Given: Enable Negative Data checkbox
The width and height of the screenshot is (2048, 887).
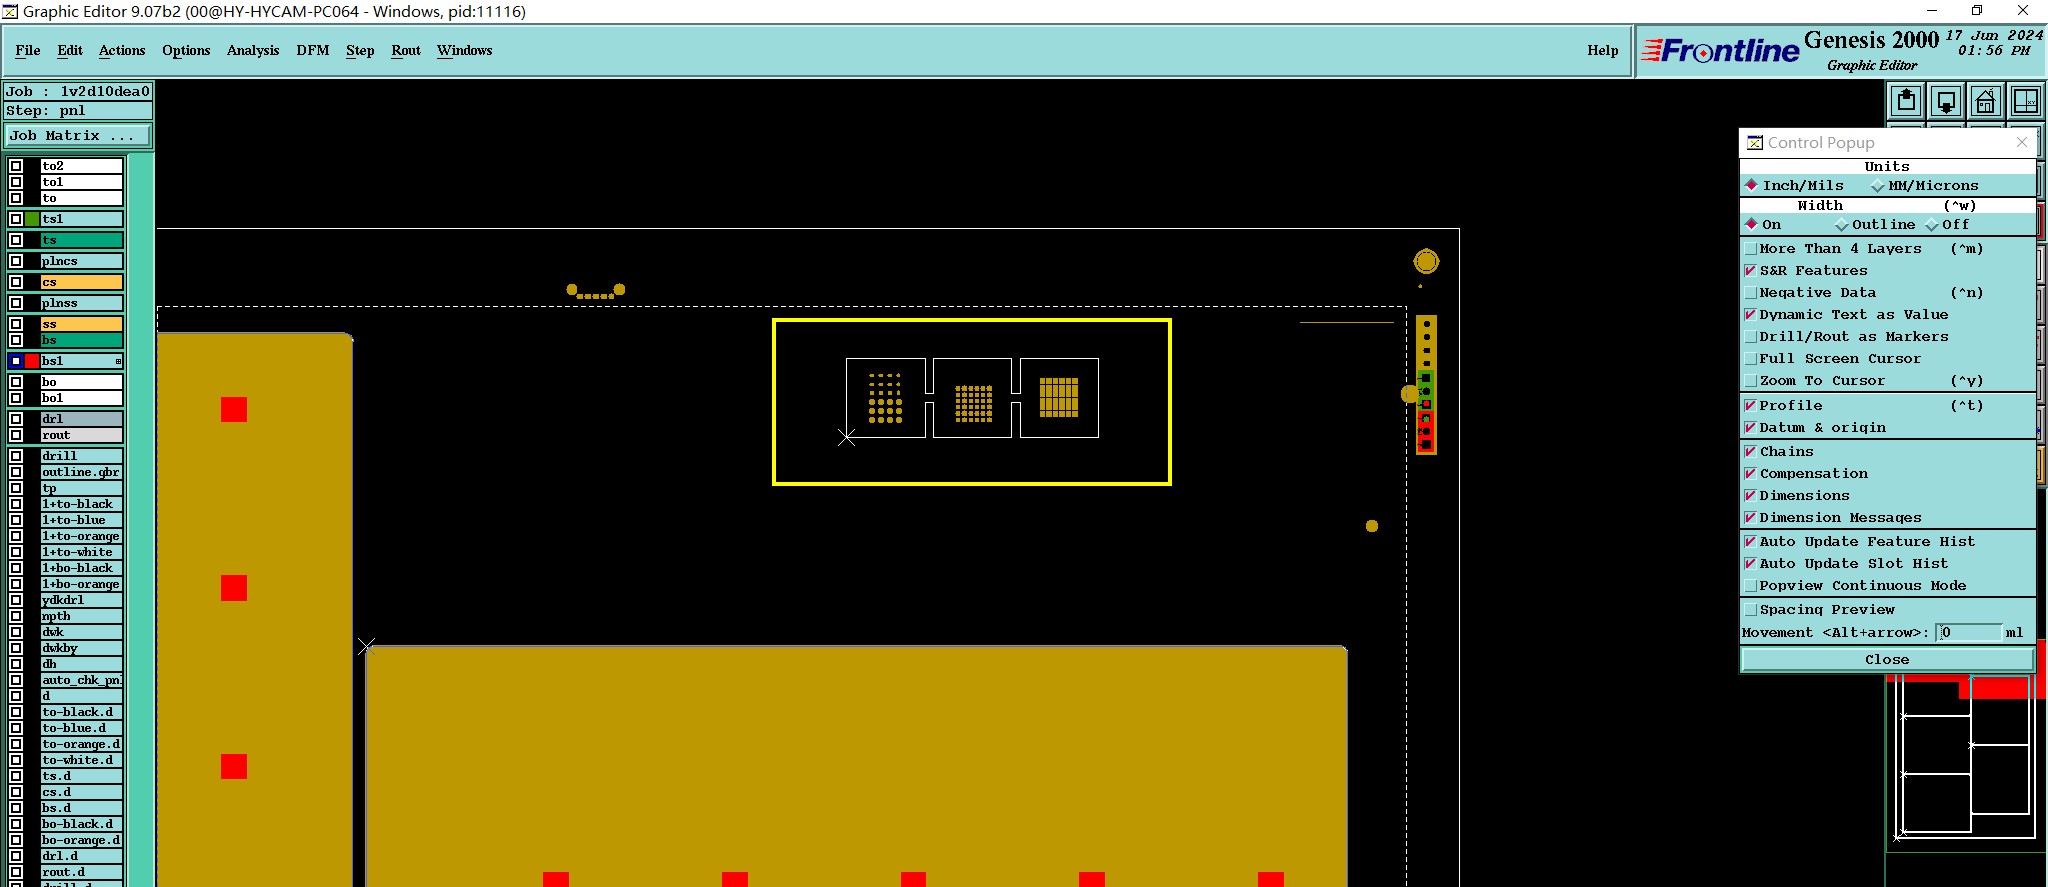Looking at the screenshot, I should [1751, 293].
